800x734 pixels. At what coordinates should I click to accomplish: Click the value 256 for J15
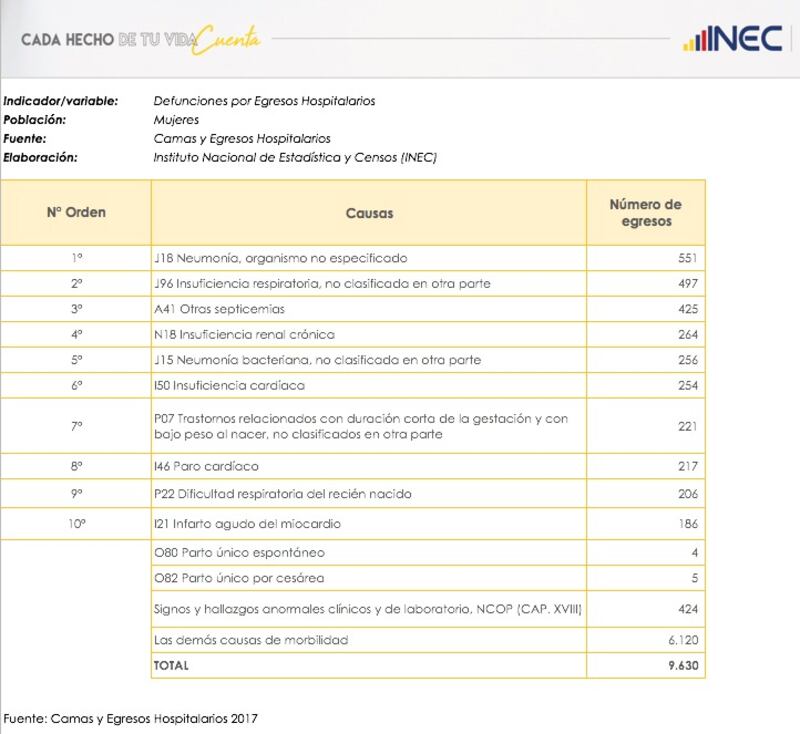coord(687,360)
